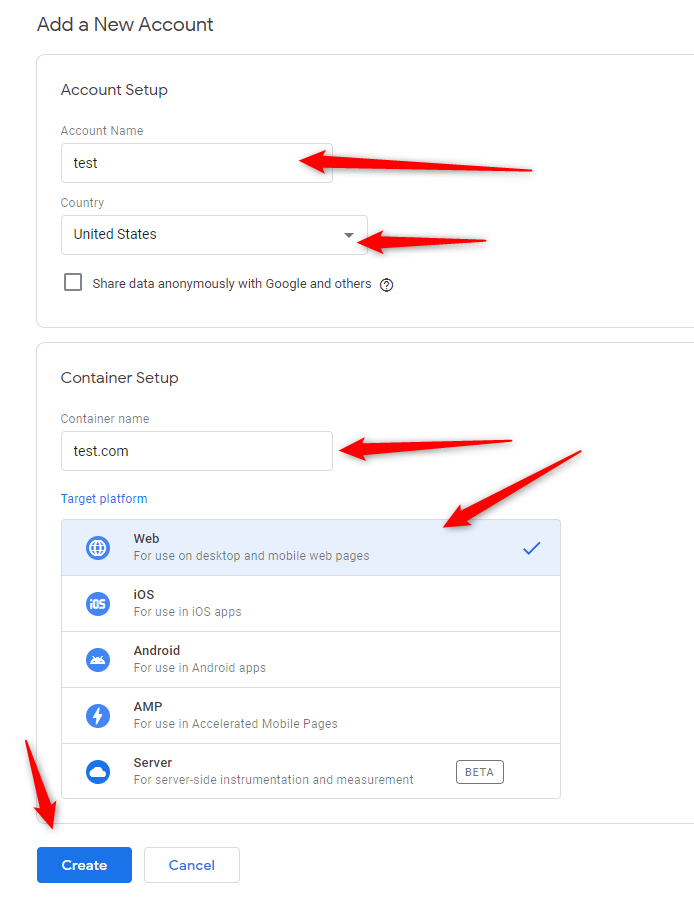This screenshot has width=694, height=902.
Task: Click the Target platform label link
Action: pyautogui.click(x=104, y=499)
